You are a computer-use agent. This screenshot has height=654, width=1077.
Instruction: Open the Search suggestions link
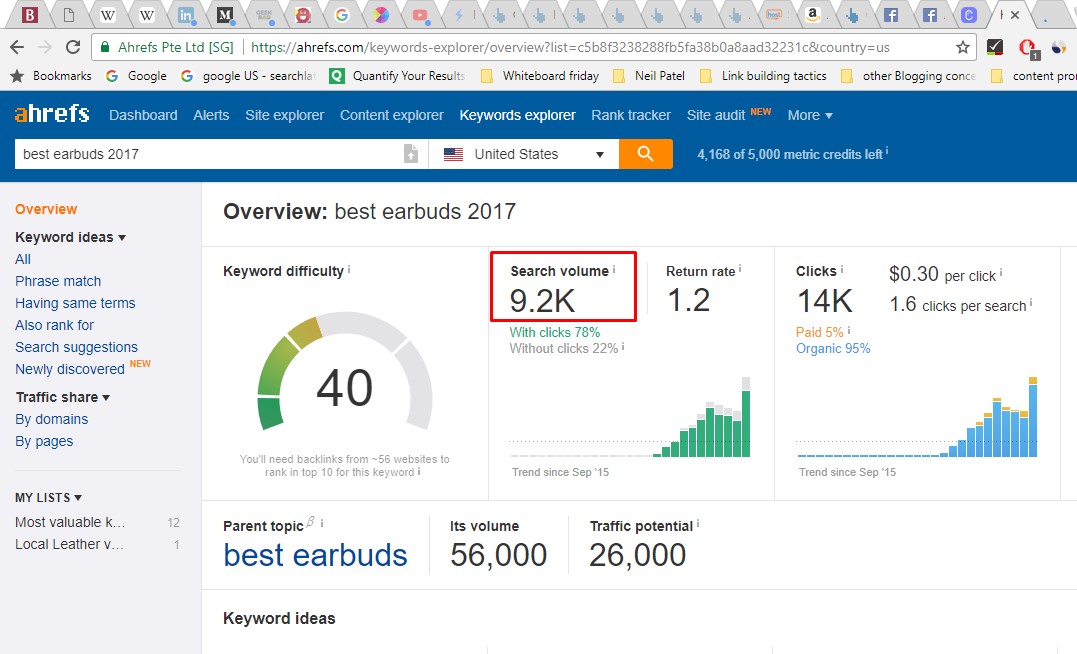pyautogui.click(x=76, y=347)
